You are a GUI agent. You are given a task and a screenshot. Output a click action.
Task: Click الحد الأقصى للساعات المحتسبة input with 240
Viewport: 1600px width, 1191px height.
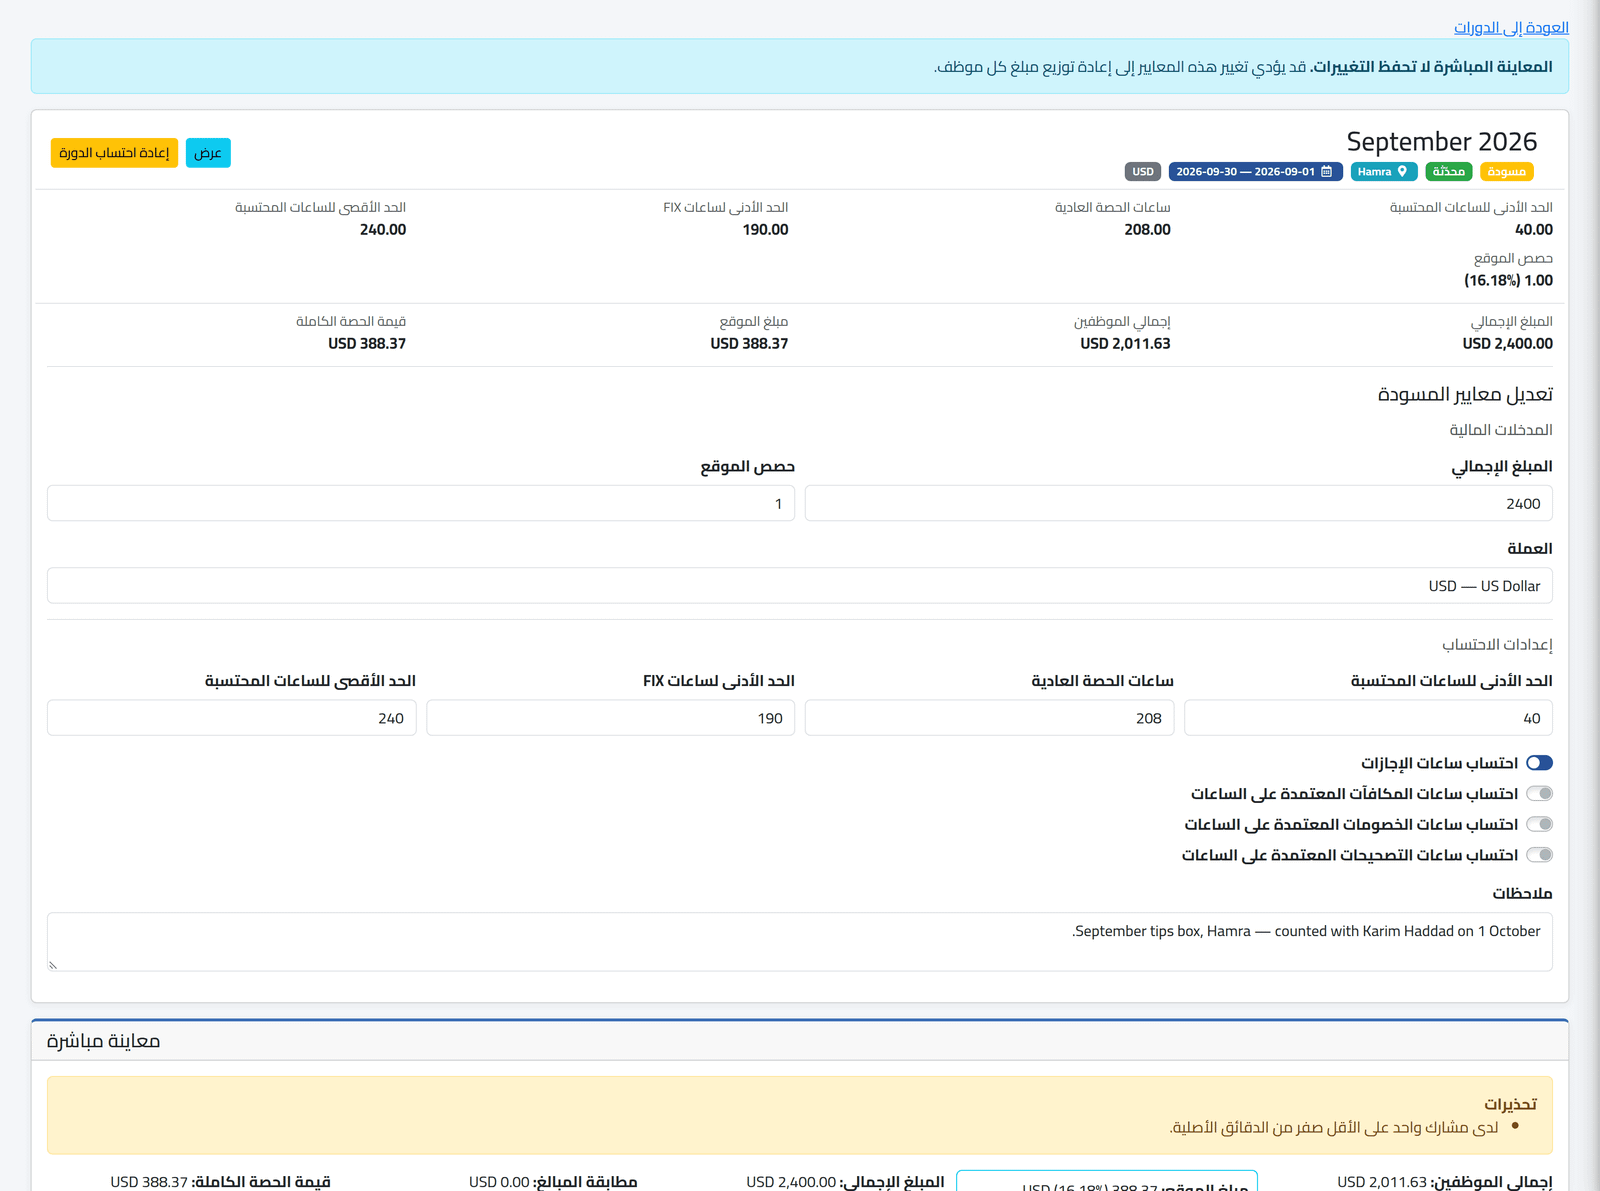231,718
